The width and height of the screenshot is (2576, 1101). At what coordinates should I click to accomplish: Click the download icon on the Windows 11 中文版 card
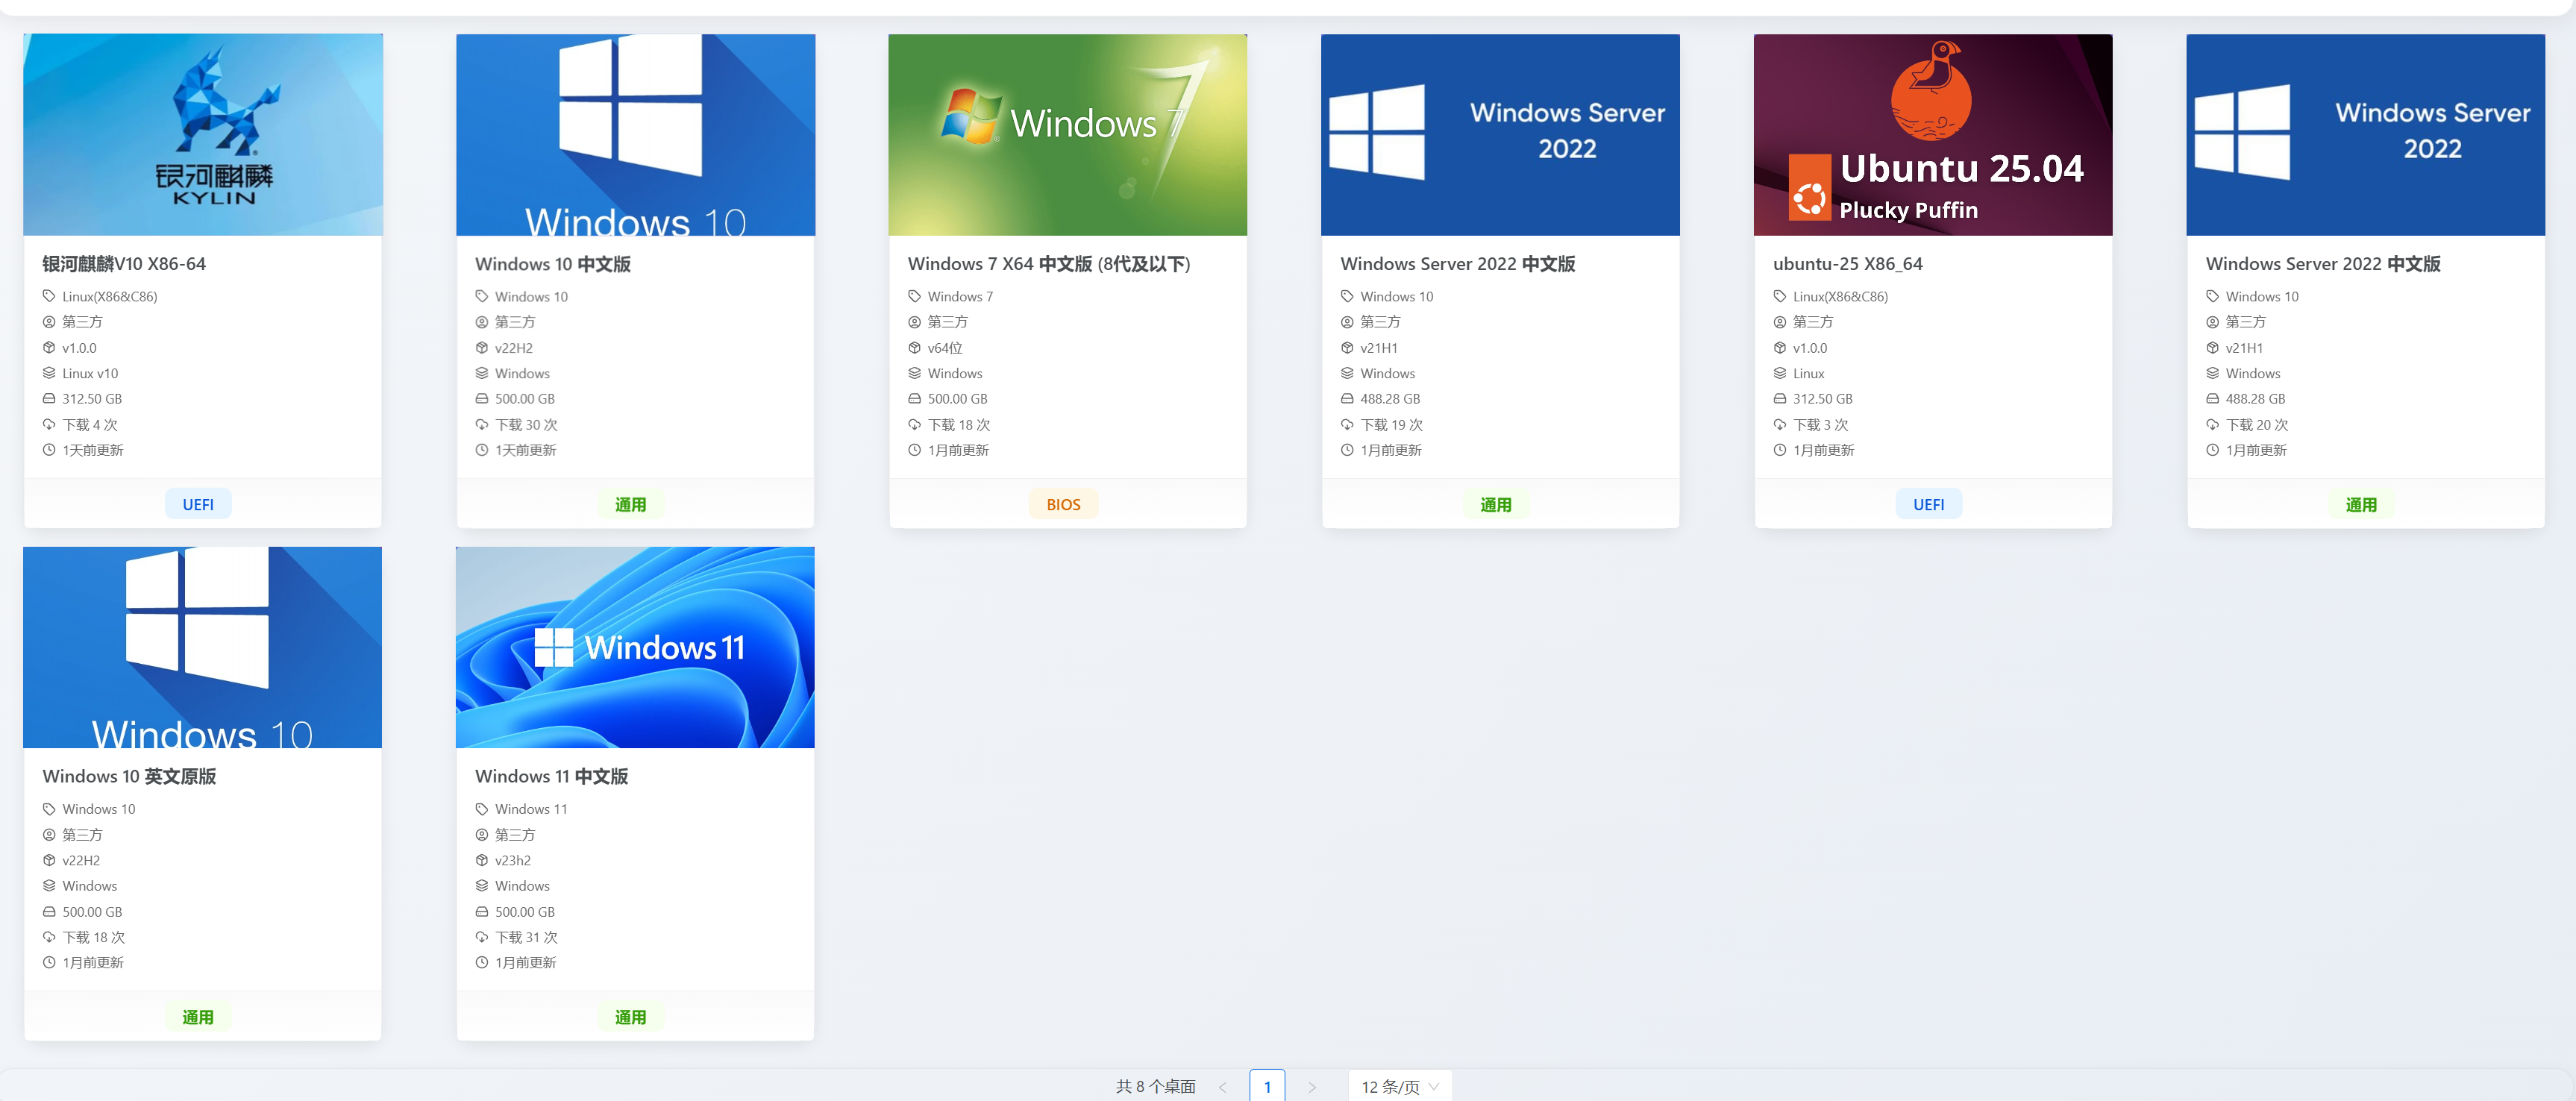coord(481,937)
